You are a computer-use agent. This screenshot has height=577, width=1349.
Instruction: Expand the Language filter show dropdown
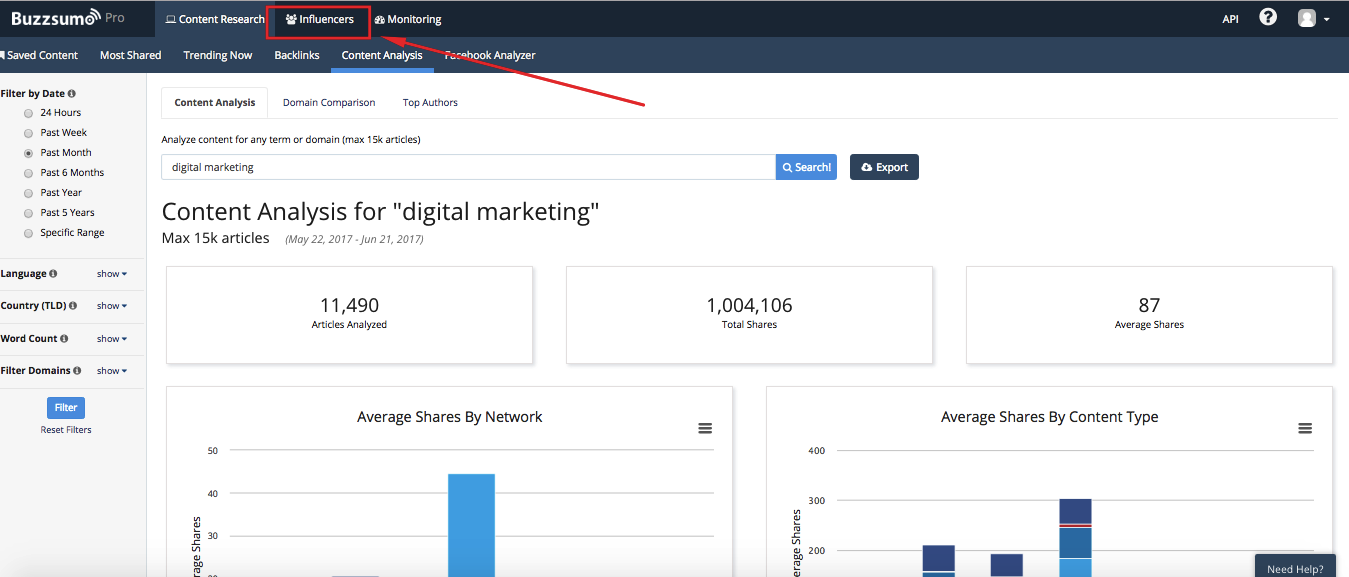tap(112, 274)
